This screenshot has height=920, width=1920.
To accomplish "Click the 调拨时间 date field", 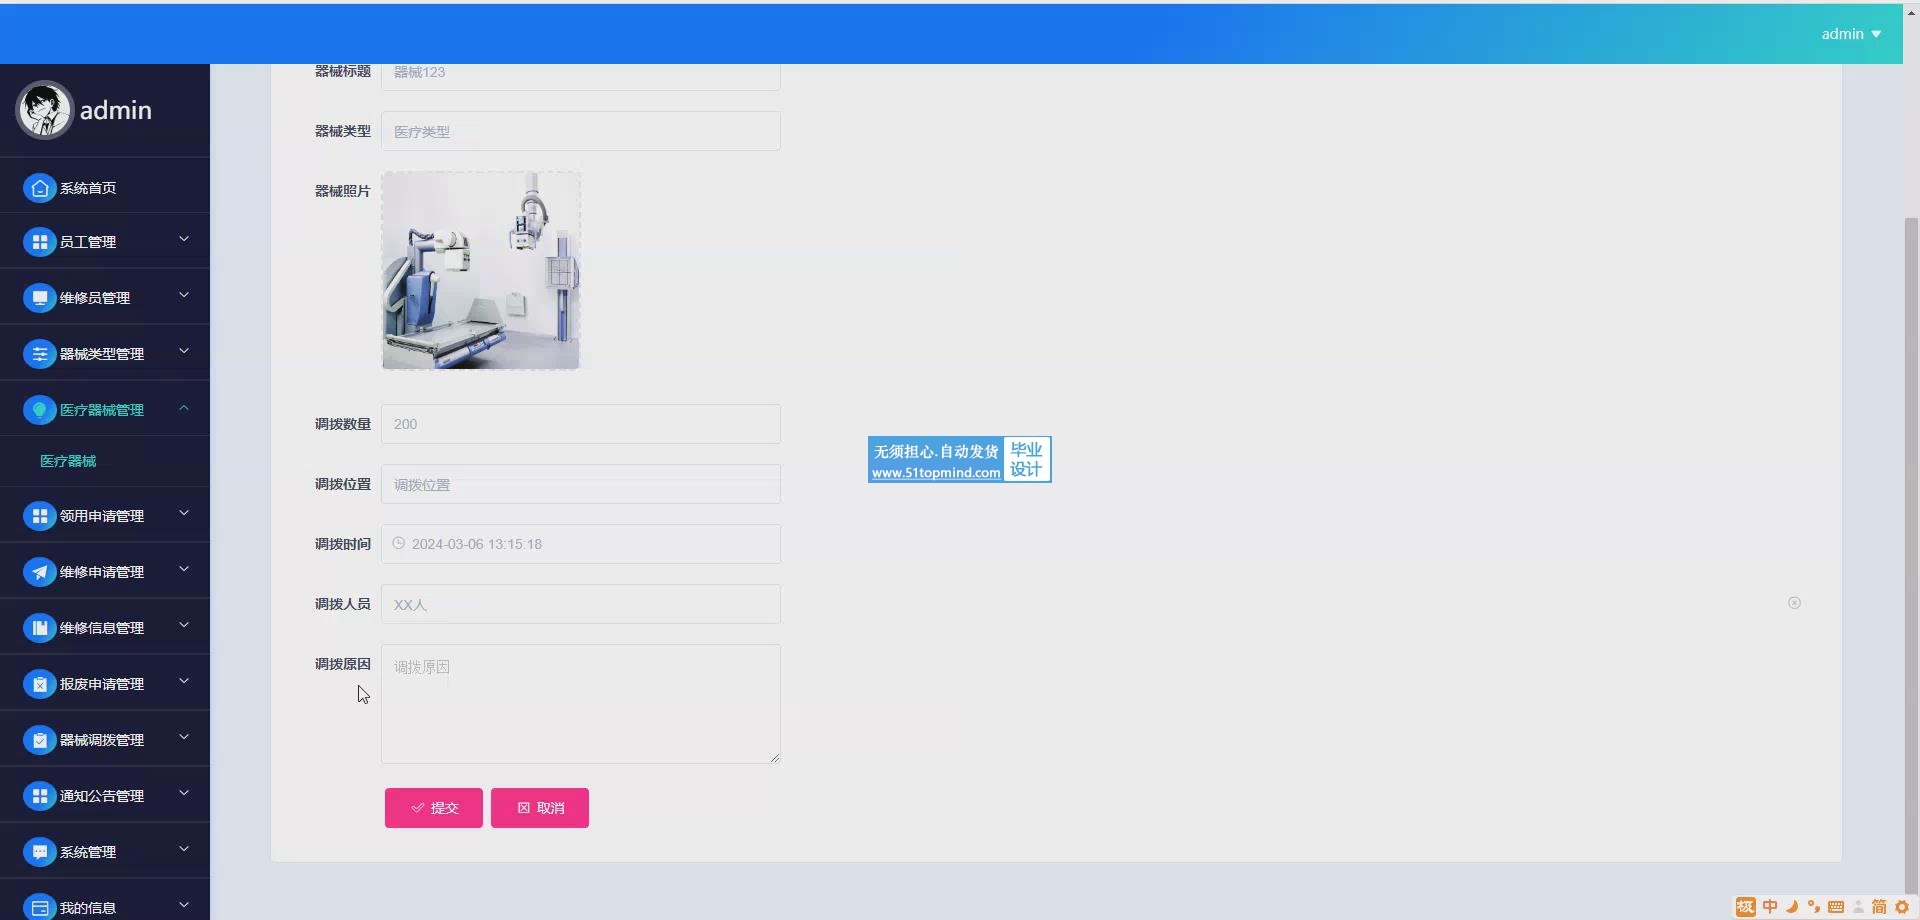I will pyautogui.click(x=581, y=544).
